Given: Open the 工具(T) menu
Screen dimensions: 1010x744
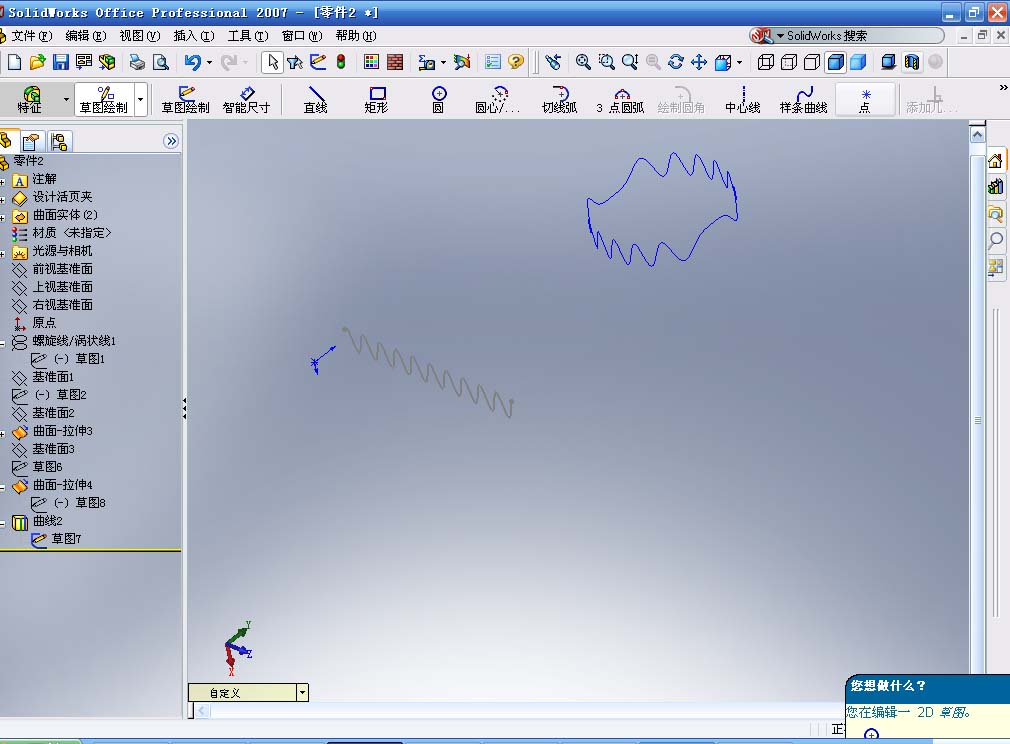Looking at the screenshot, I should pos(248,35).
